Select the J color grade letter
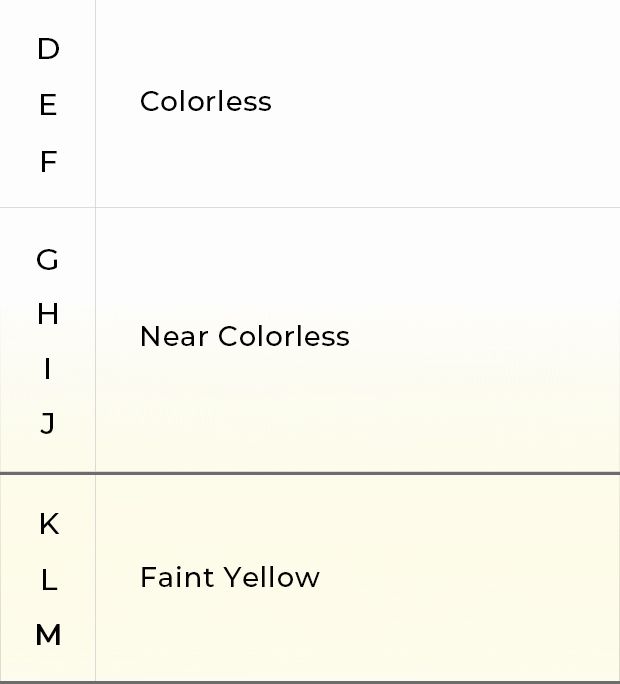The height and width of the screenshot is (684, 620). [x=48, y=423]
